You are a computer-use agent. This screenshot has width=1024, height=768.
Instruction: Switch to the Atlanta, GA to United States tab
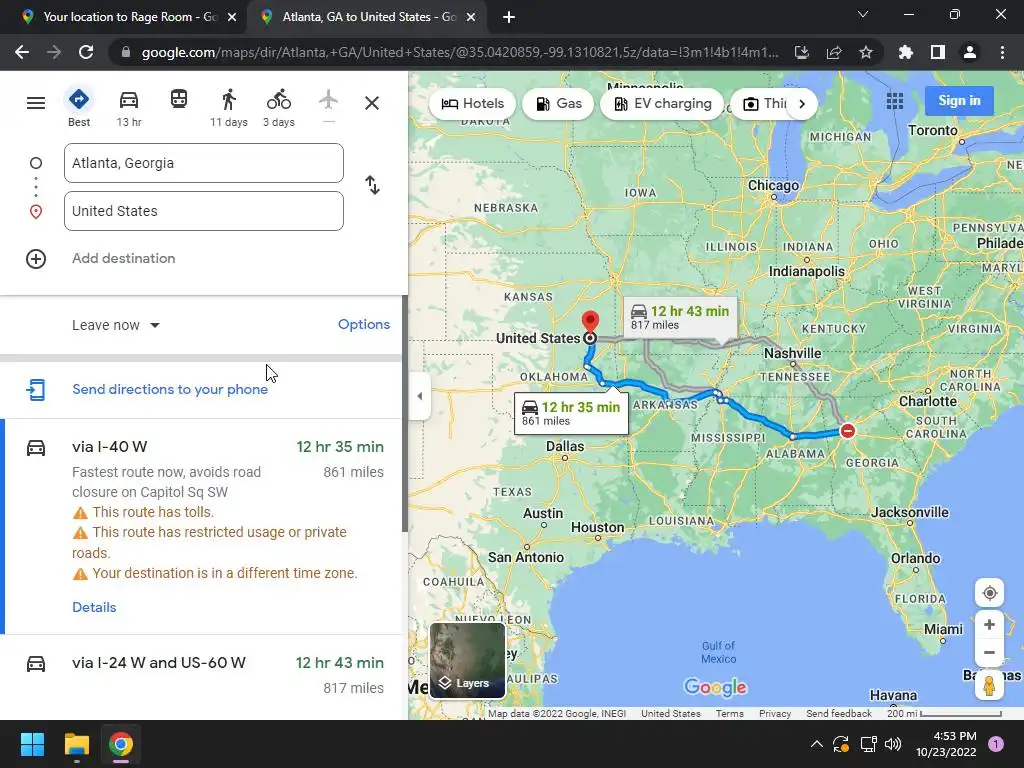(x=368, y=17)
